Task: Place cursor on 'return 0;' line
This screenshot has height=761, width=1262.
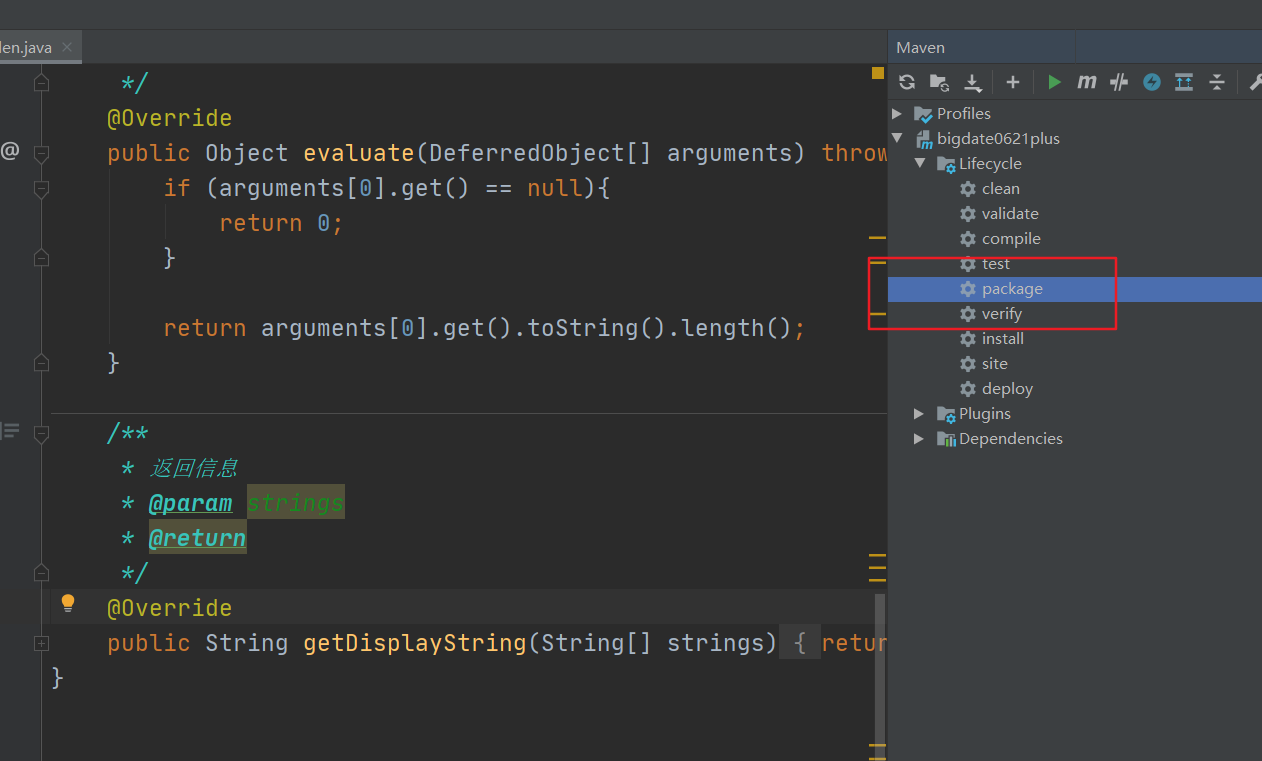Action: 281,223
